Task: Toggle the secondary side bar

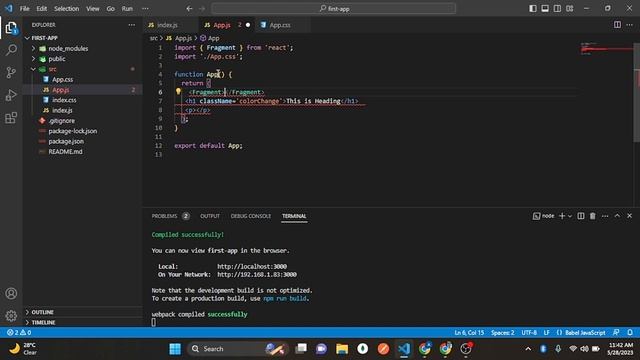Action: [x=557, y=9]
